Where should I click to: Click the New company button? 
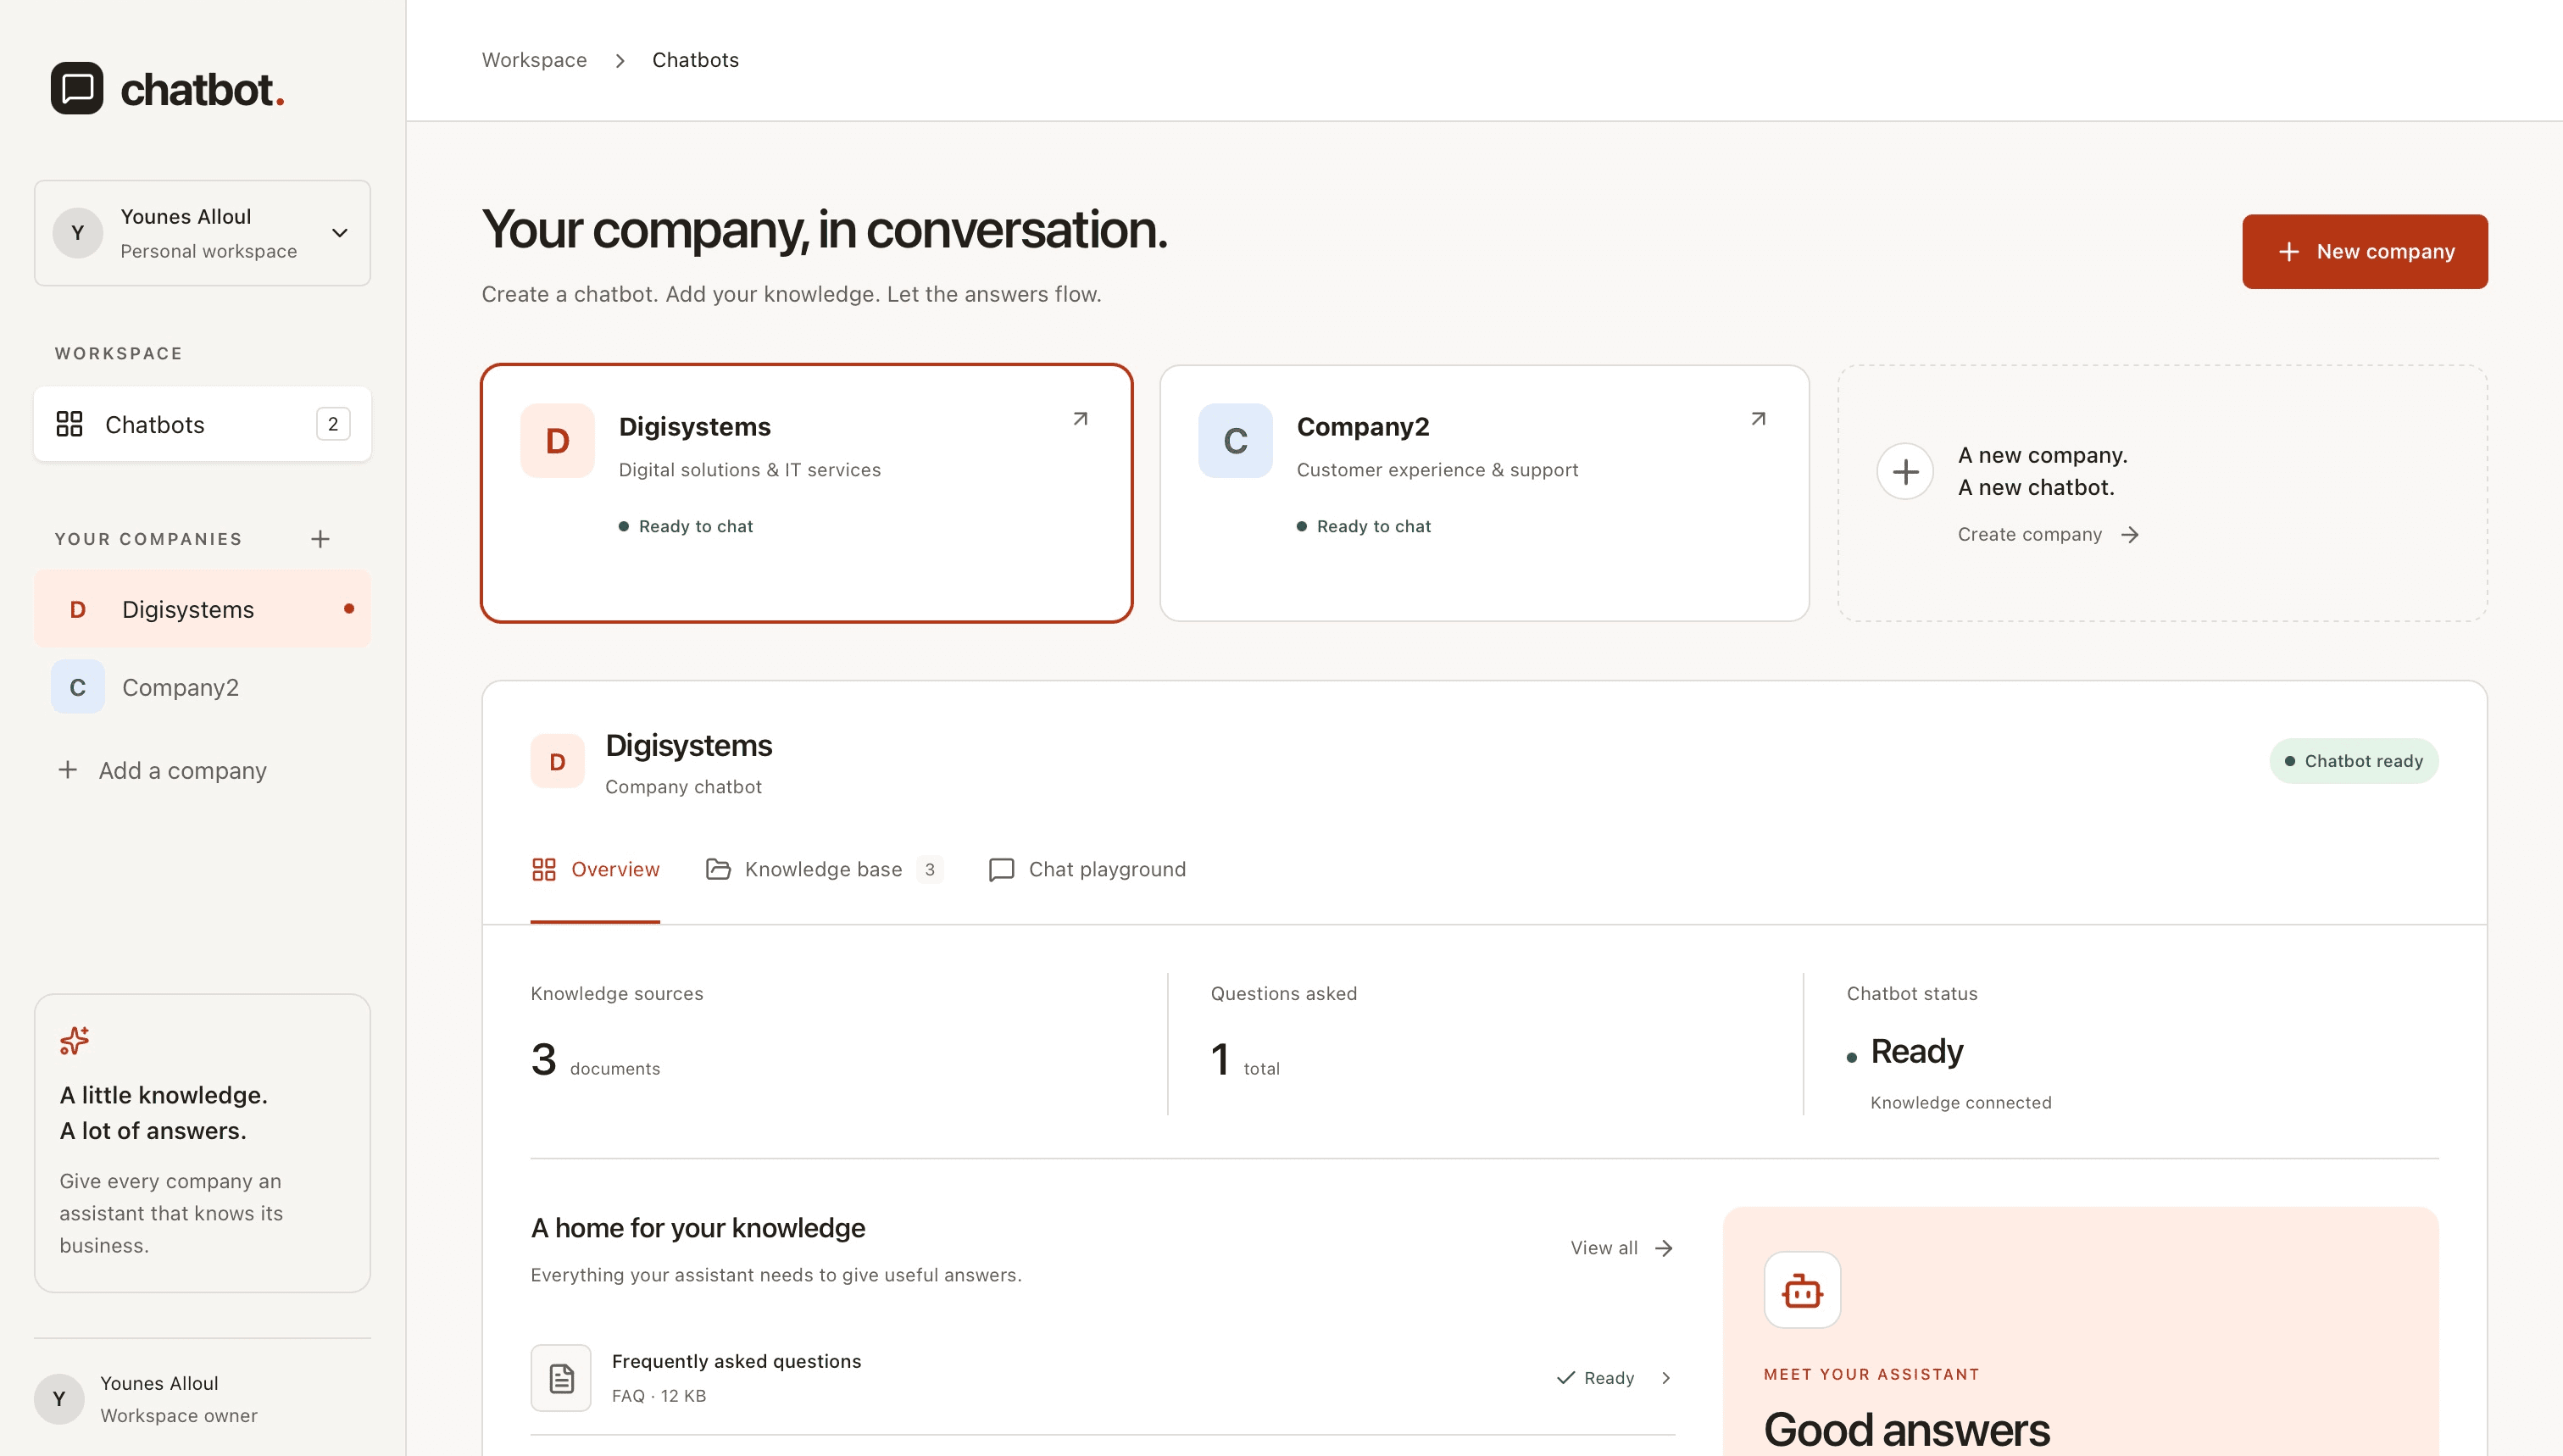click(2364, 251)
